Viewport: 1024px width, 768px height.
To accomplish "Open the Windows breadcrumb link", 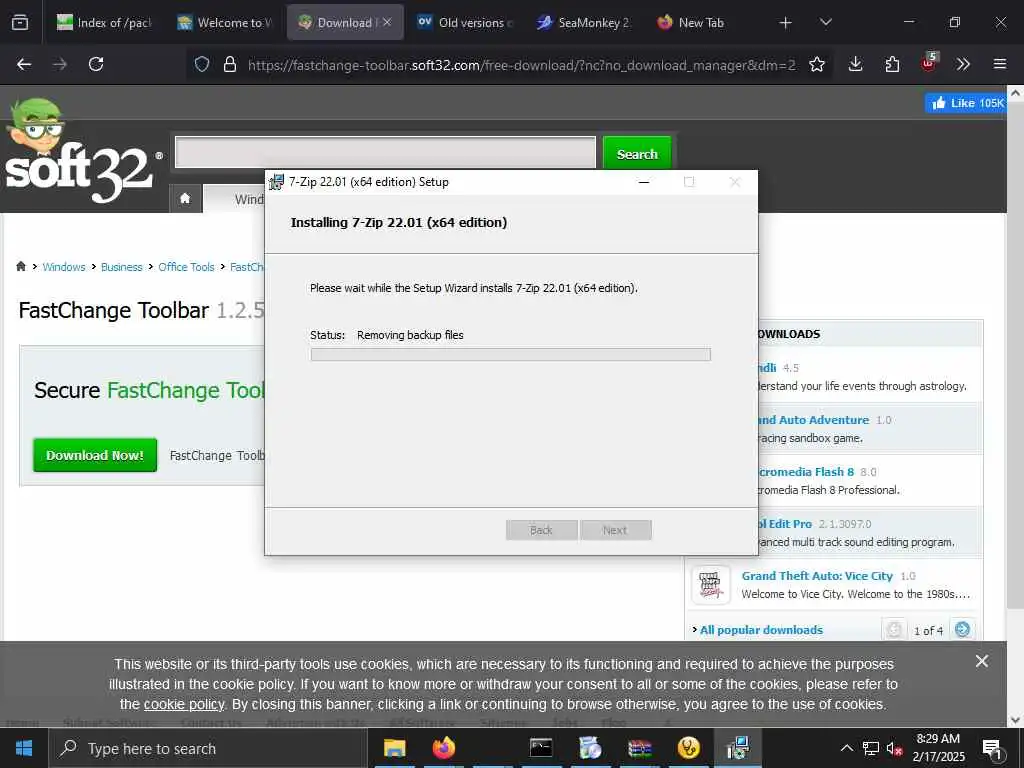I will 64,267.
